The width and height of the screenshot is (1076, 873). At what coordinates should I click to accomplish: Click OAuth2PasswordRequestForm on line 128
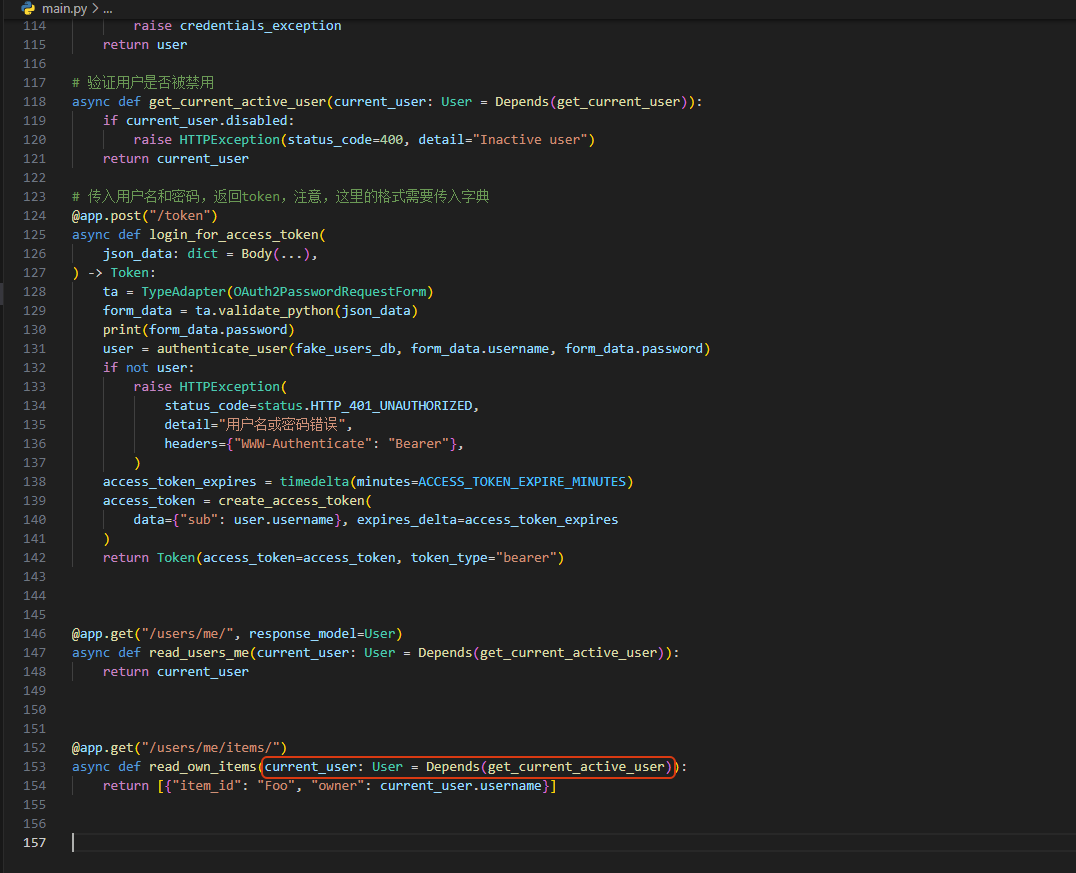click(330, 292)
